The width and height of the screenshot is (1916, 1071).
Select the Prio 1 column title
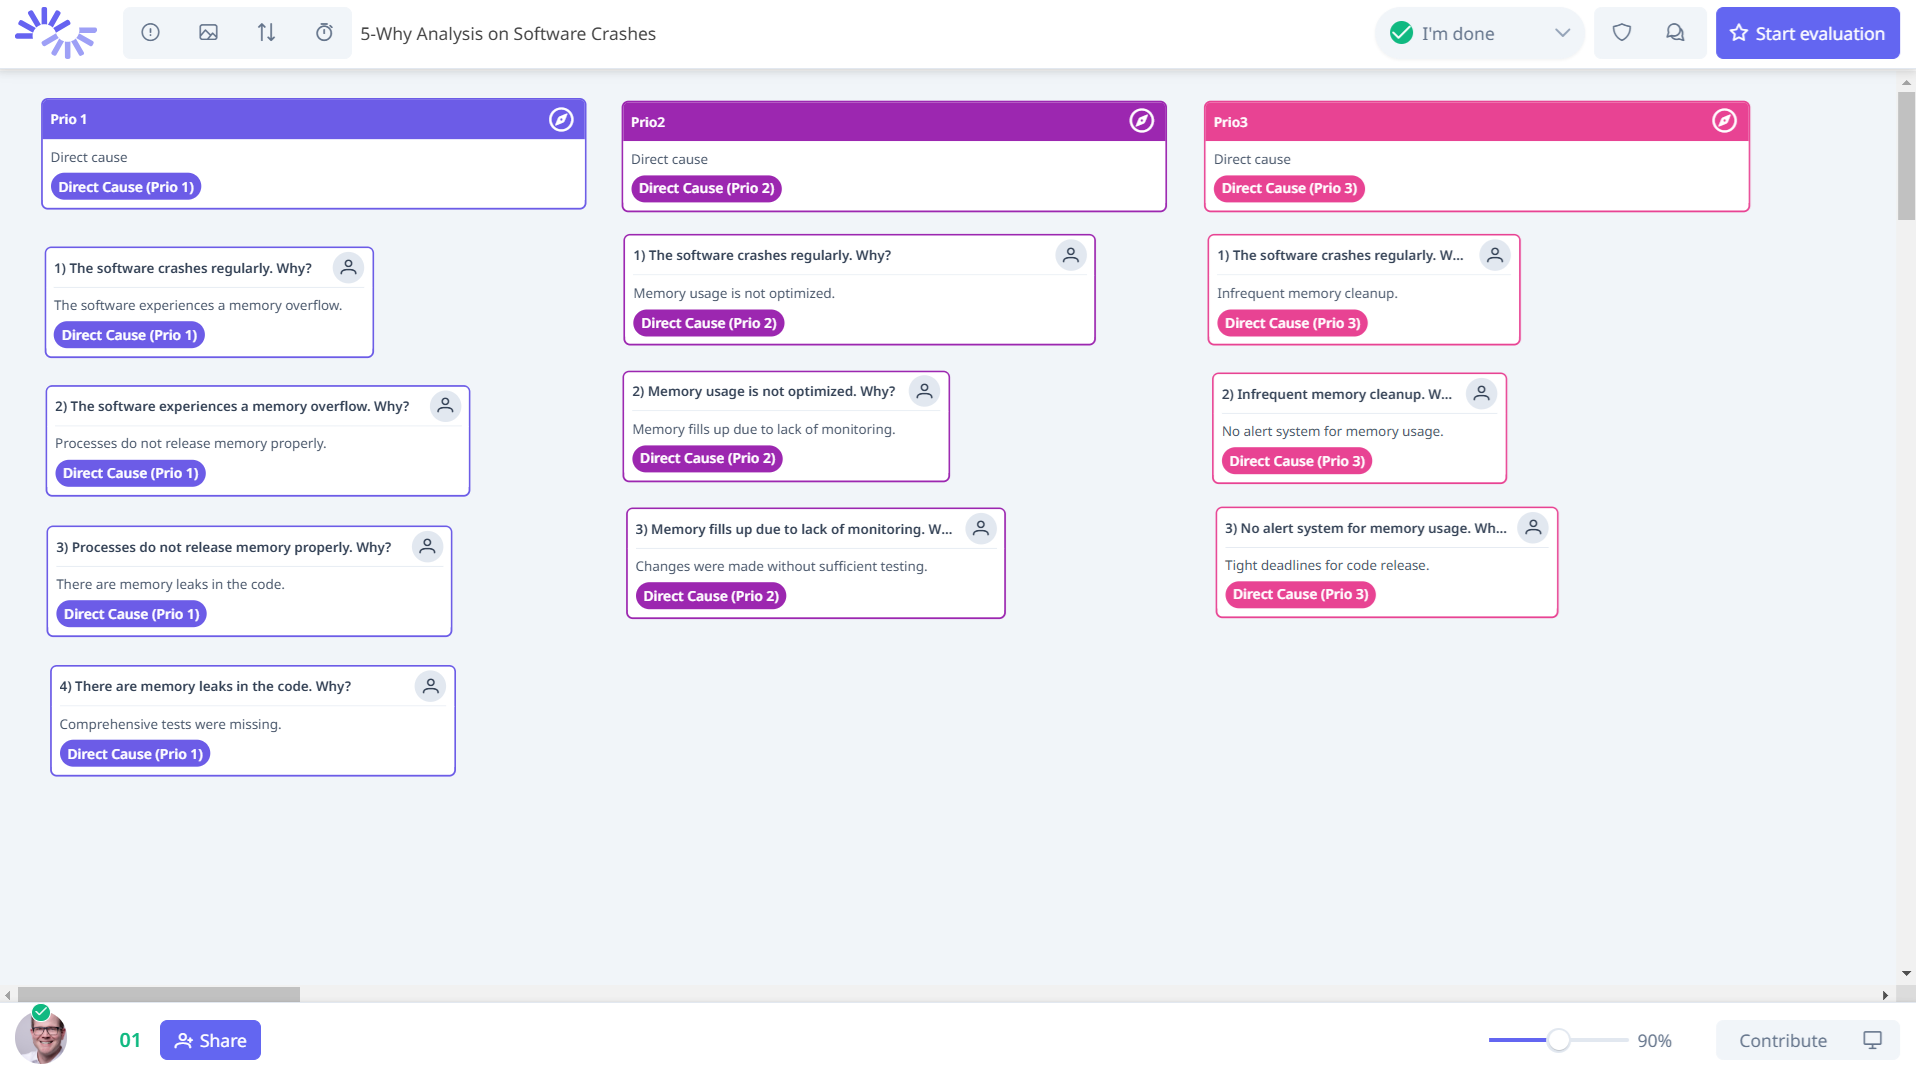[x=69, y=119]
